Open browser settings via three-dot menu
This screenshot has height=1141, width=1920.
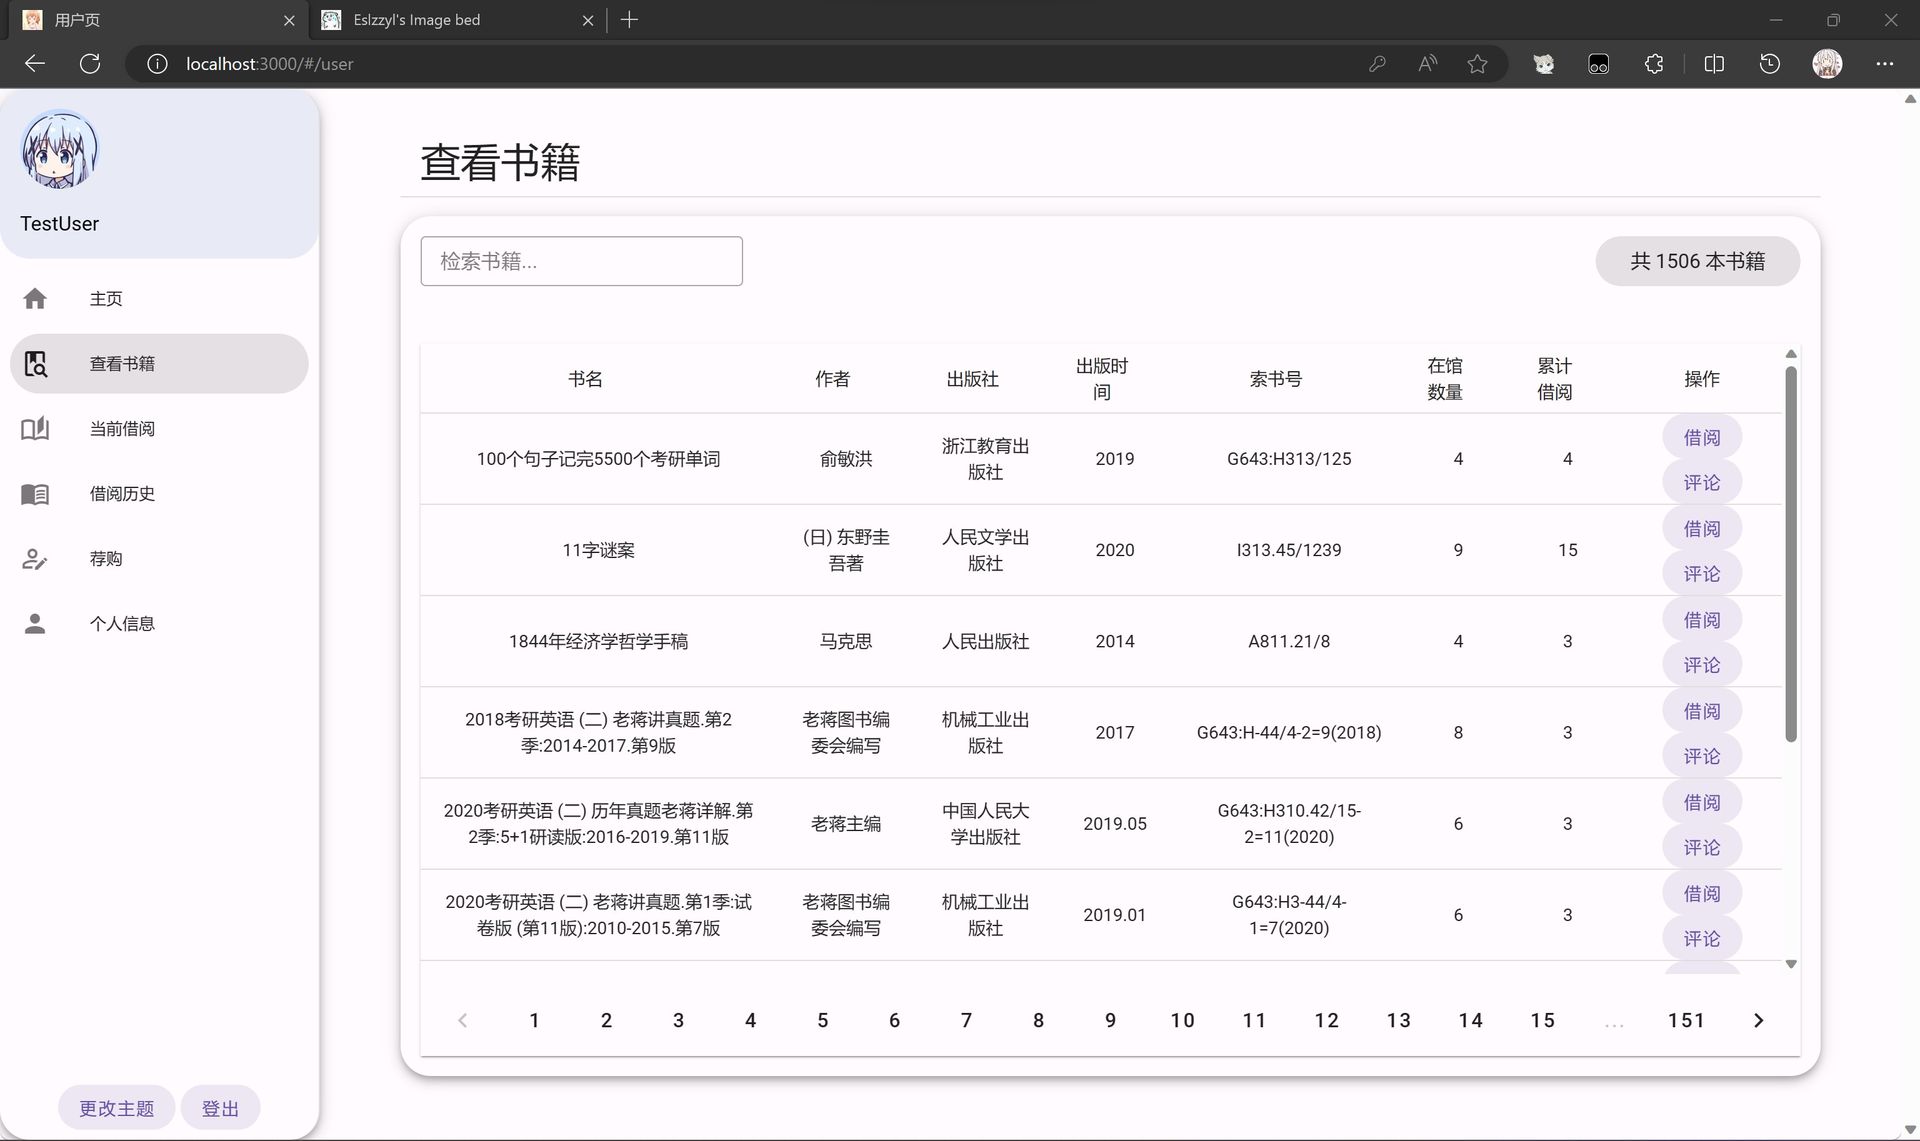[1886, 63]
